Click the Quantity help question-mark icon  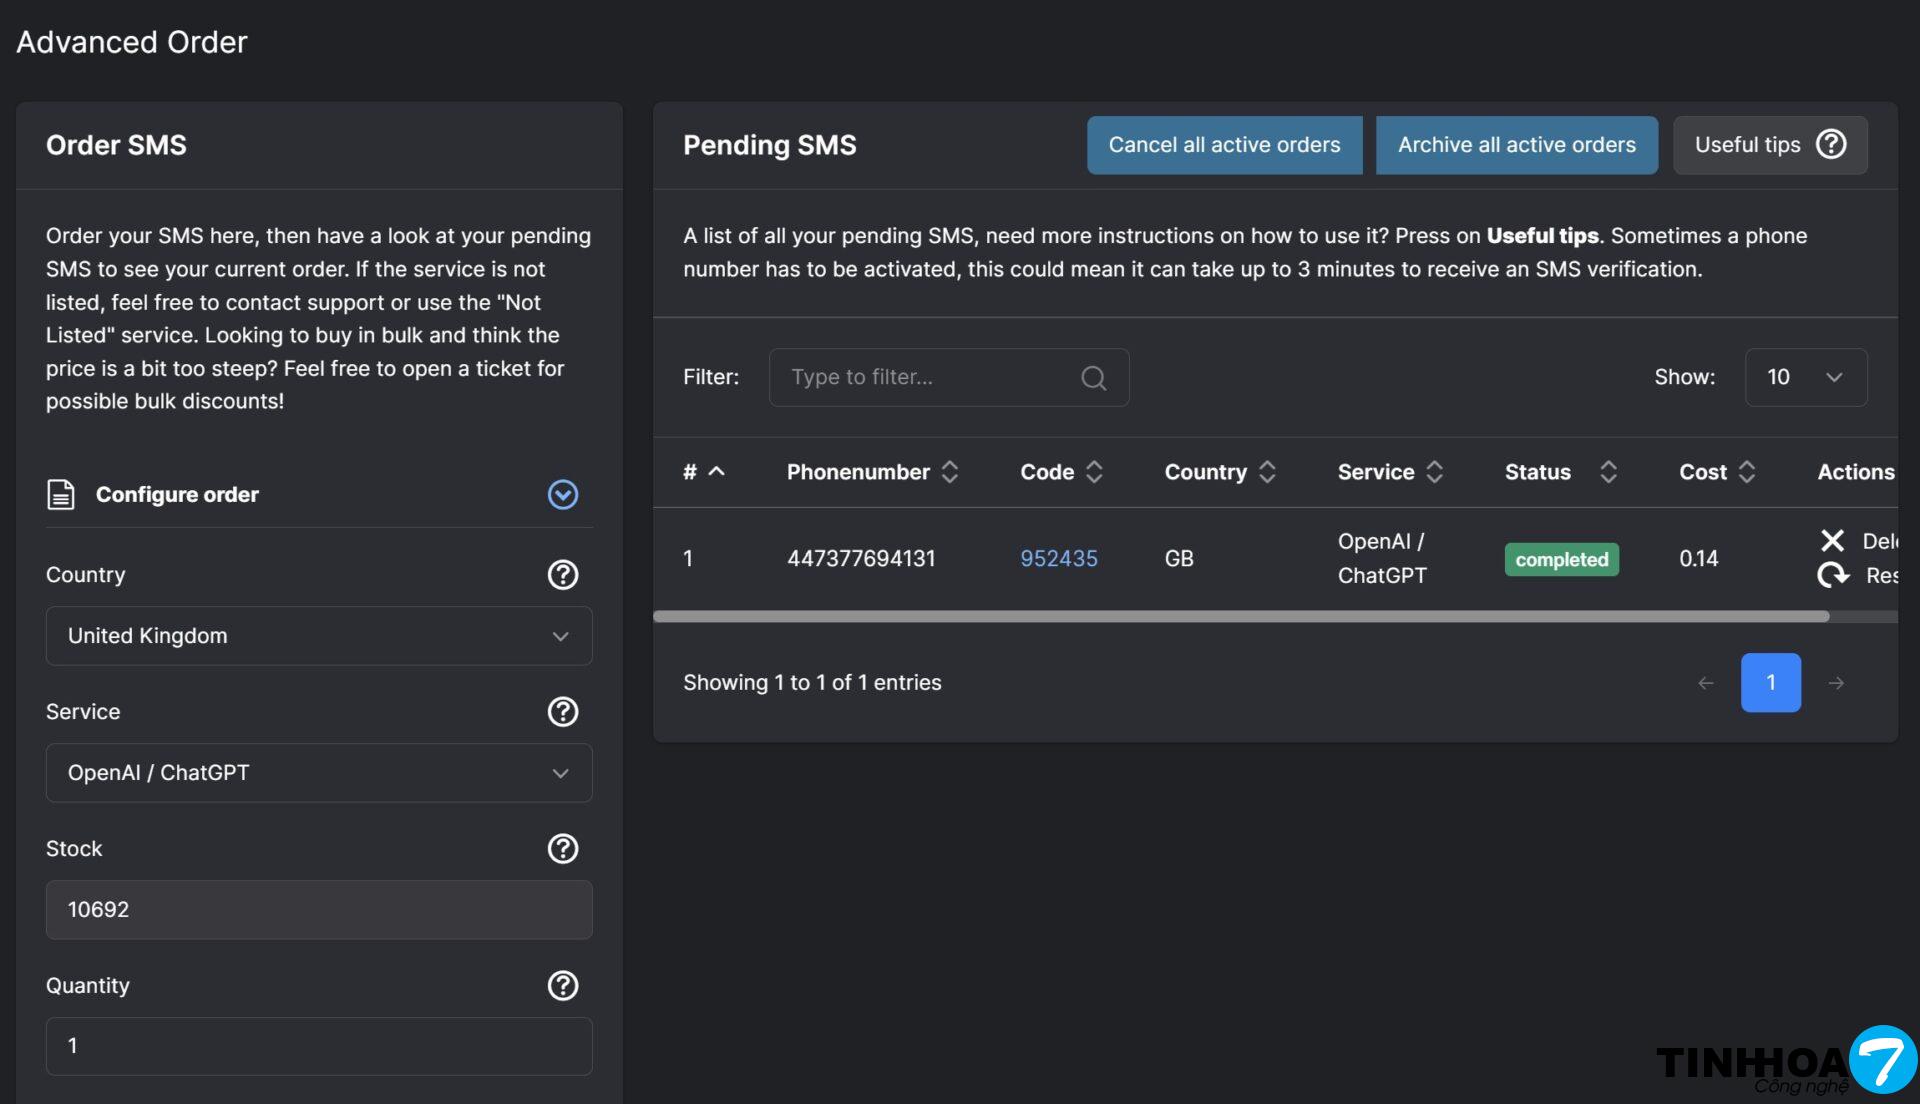563,986
